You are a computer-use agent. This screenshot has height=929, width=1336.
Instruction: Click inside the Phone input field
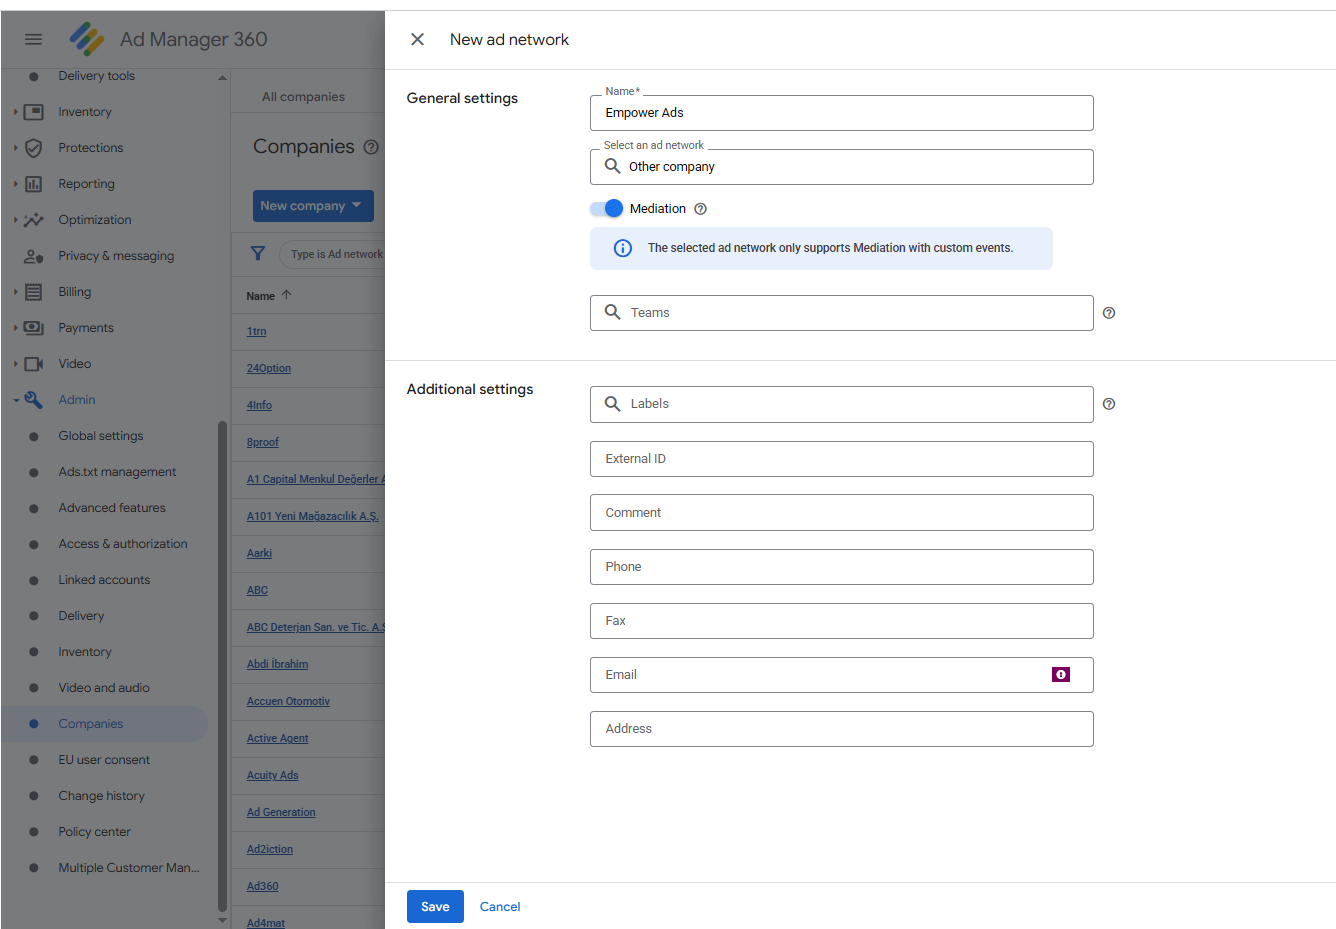click(x=841, y=566)
